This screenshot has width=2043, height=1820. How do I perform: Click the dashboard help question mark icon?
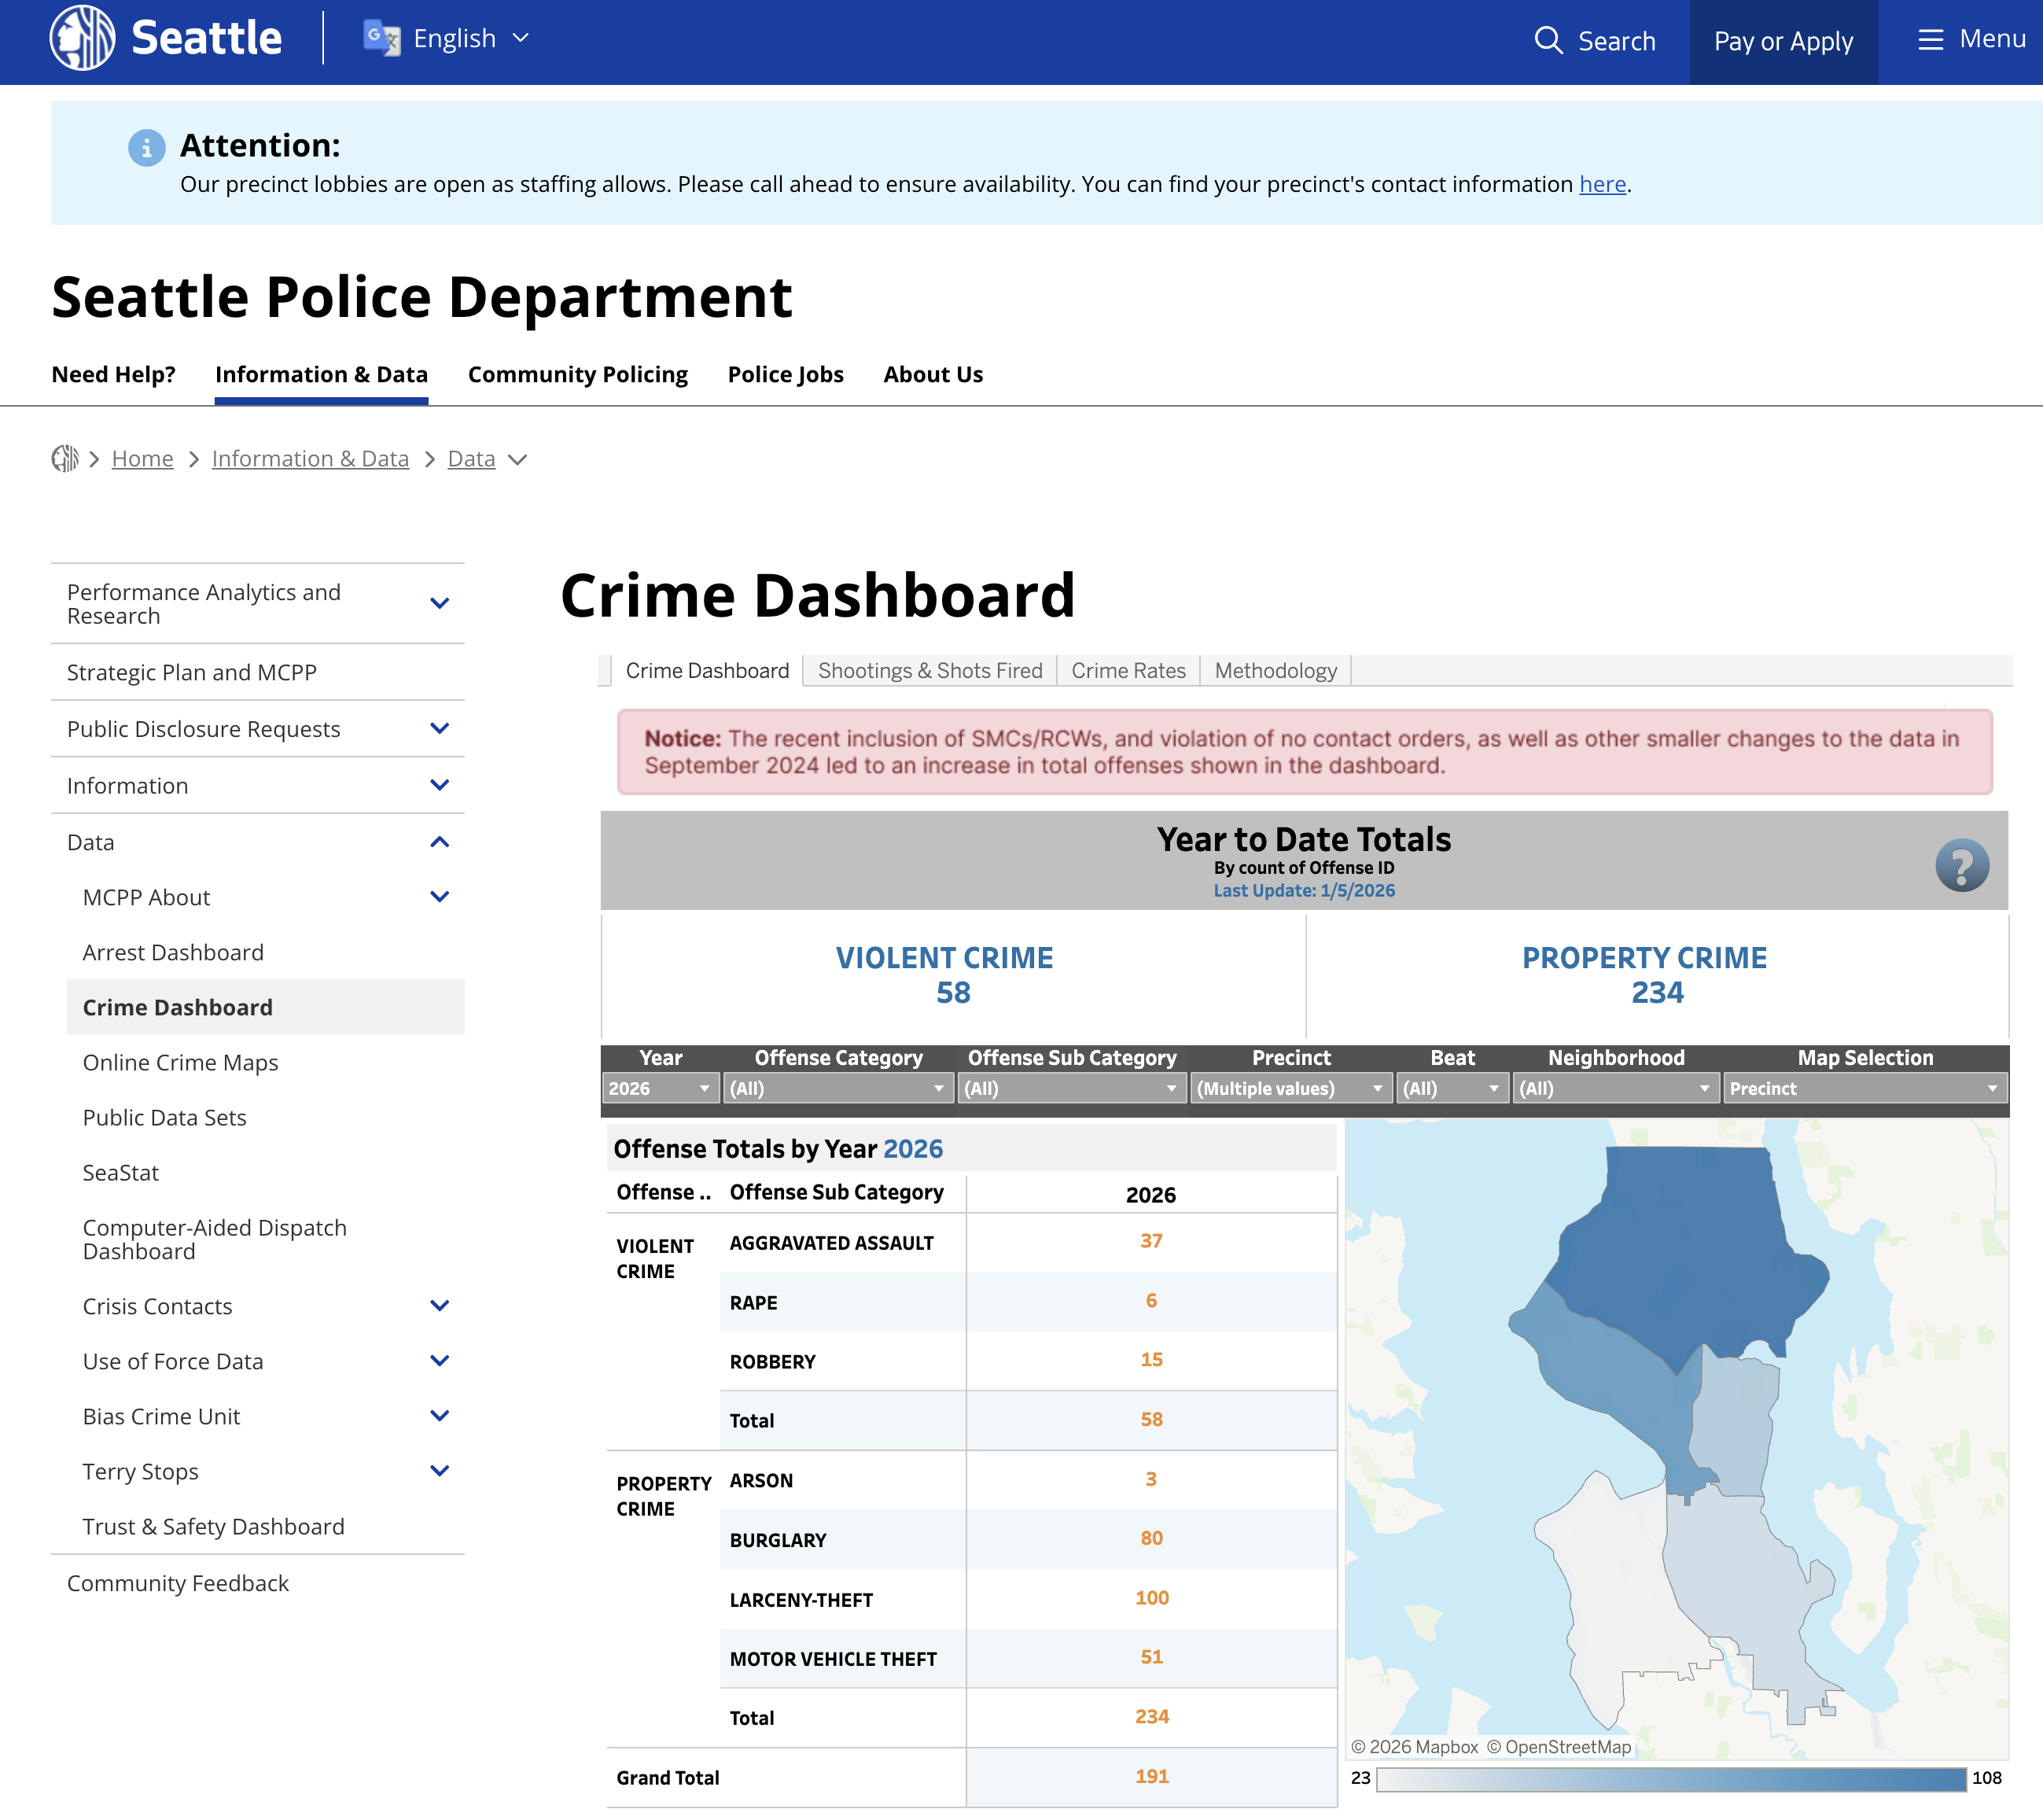[x=1961, y=865]
